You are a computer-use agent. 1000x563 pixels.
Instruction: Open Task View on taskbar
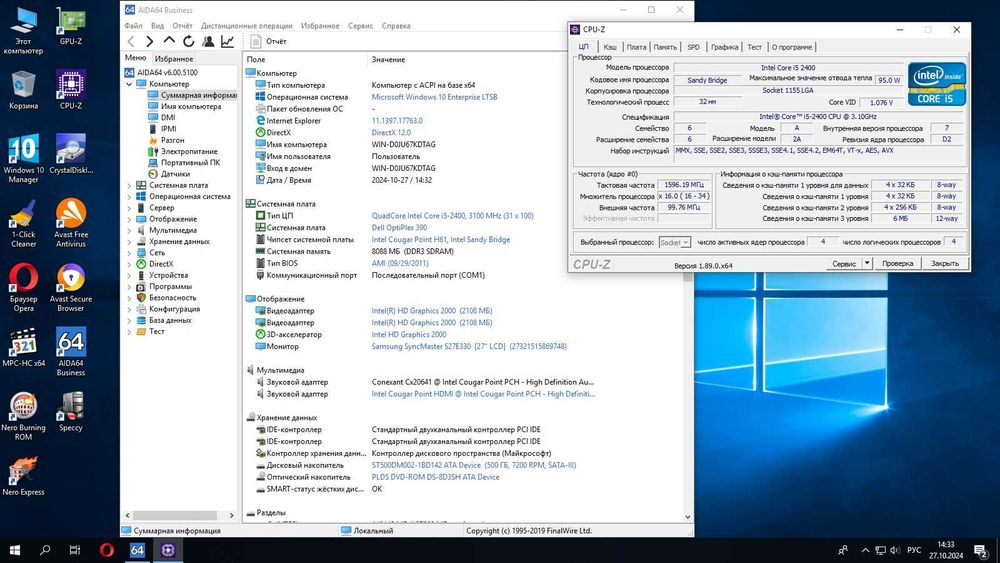[x=75, y=550]
